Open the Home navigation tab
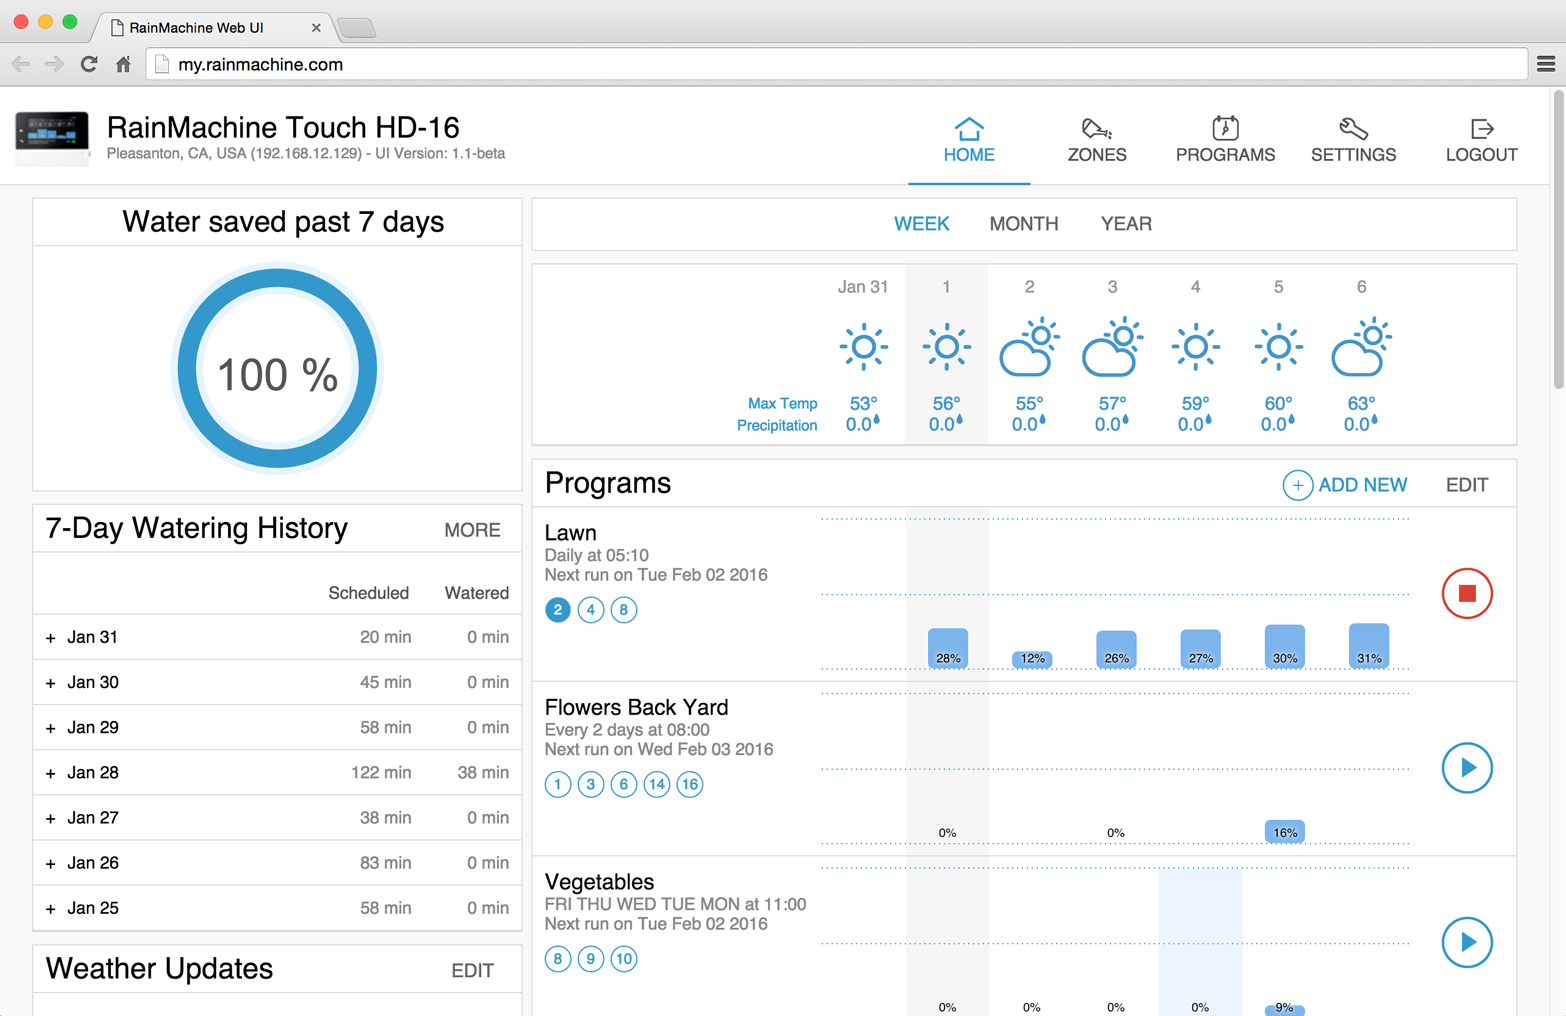This screenshot has height=1016, width=1566. [969, 140]
